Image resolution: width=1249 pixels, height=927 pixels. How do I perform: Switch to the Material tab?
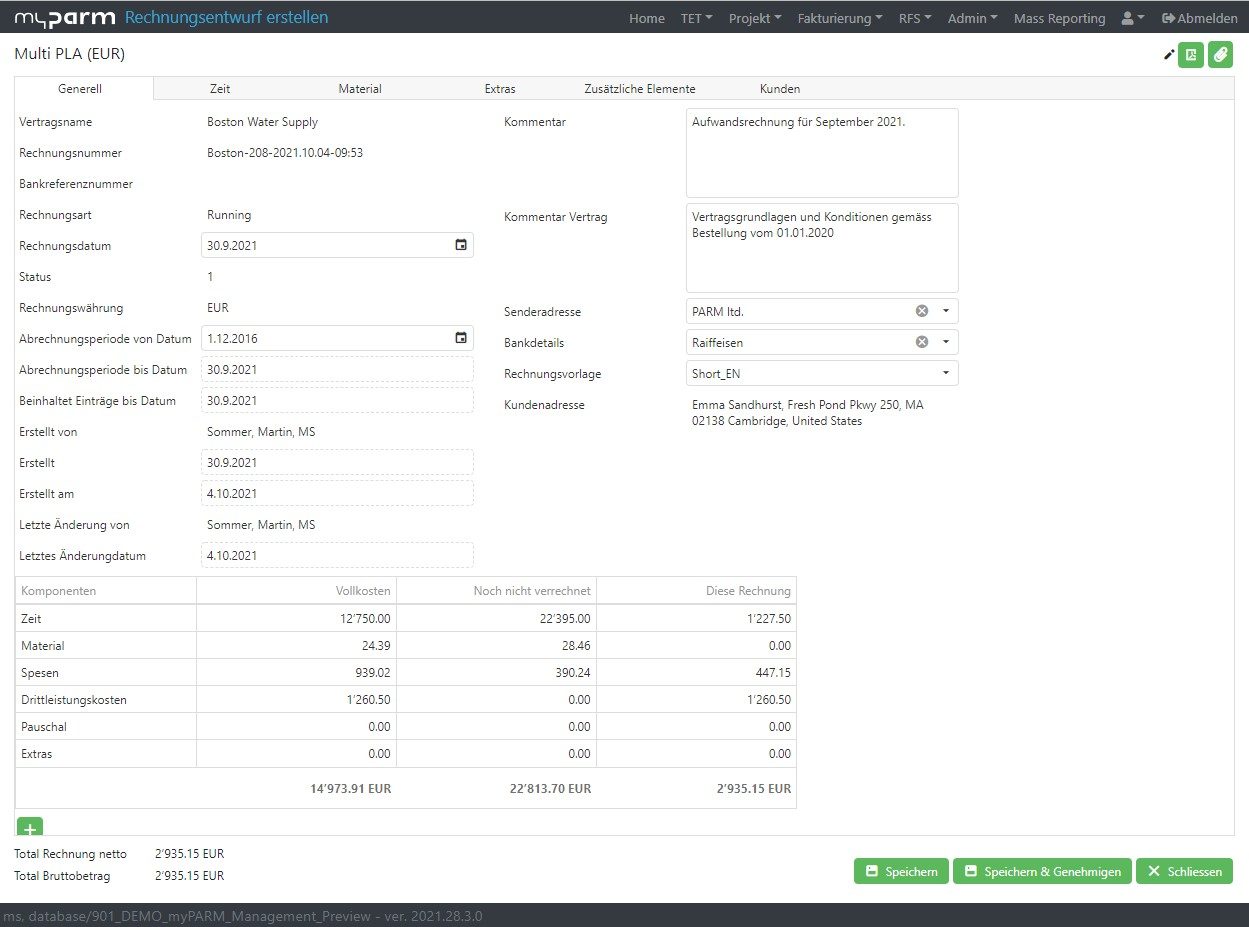click(360, 89)
